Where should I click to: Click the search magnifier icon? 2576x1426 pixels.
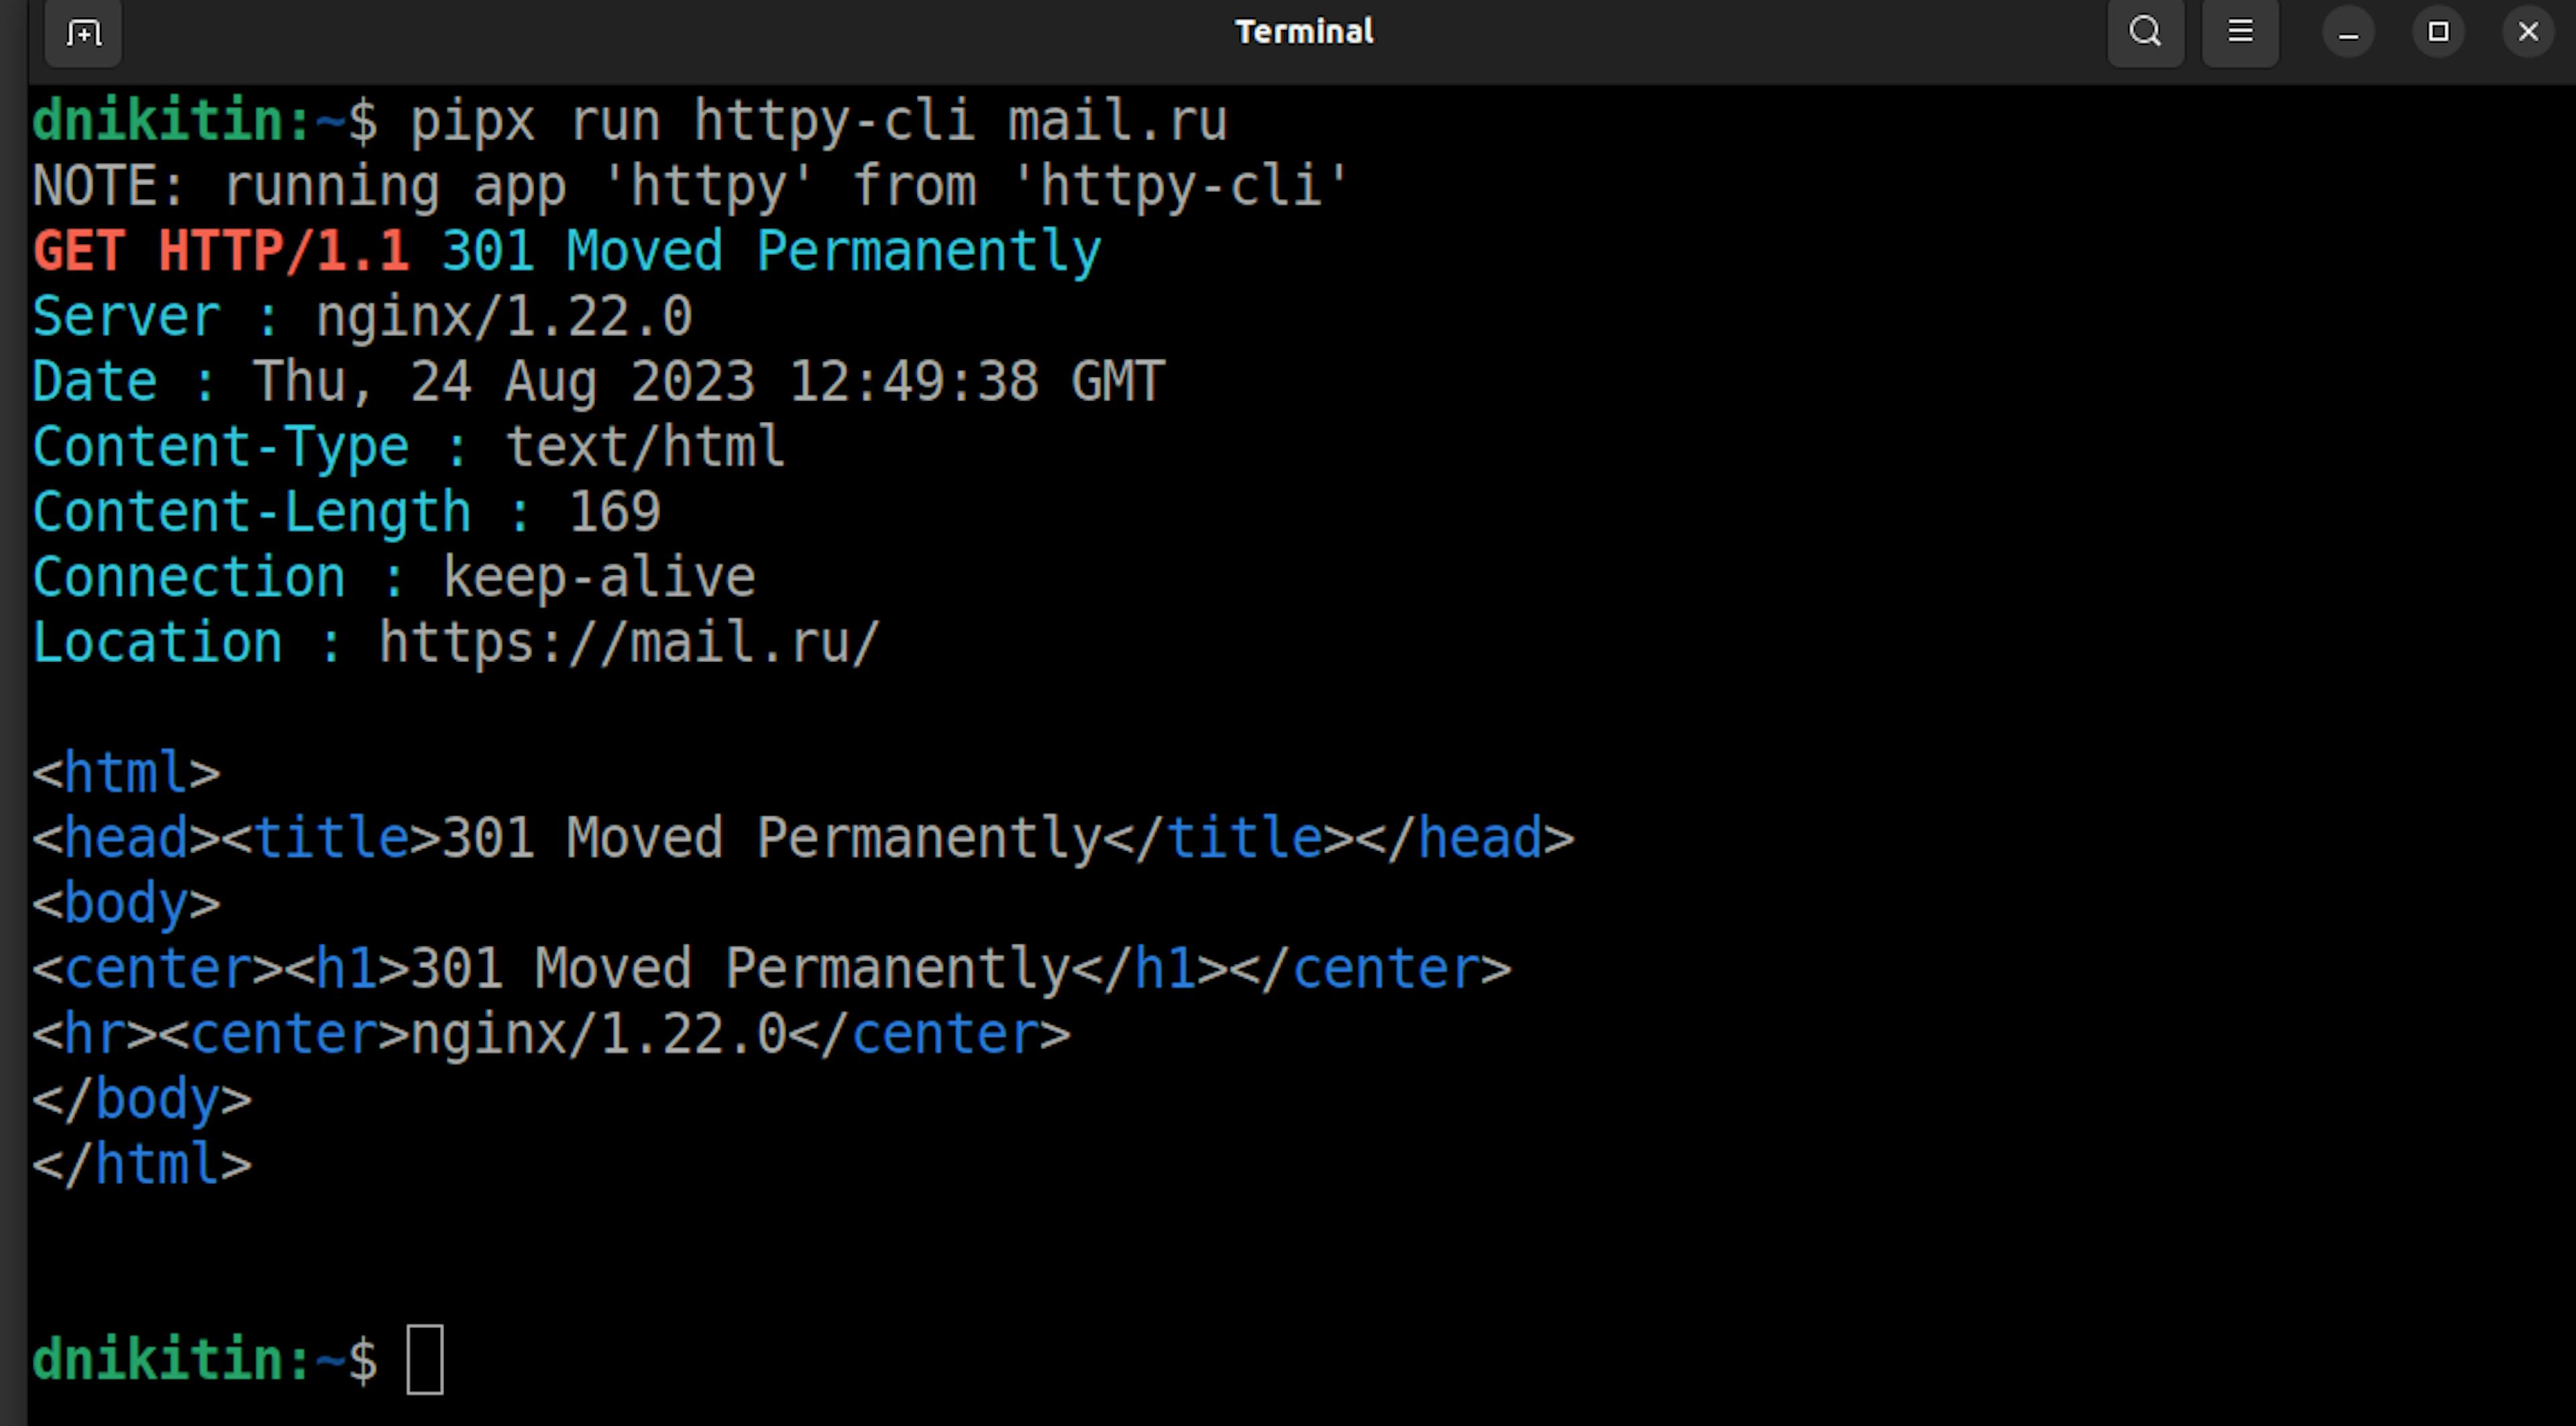click(2145, 33)
